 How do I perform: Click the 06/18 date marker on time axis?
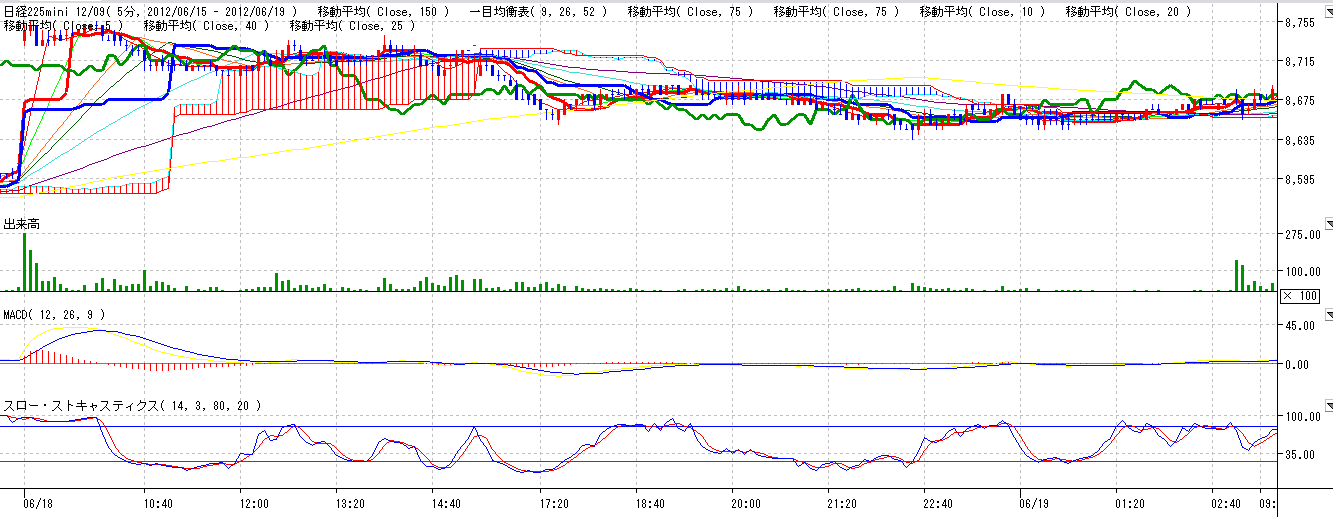[38, 505]
